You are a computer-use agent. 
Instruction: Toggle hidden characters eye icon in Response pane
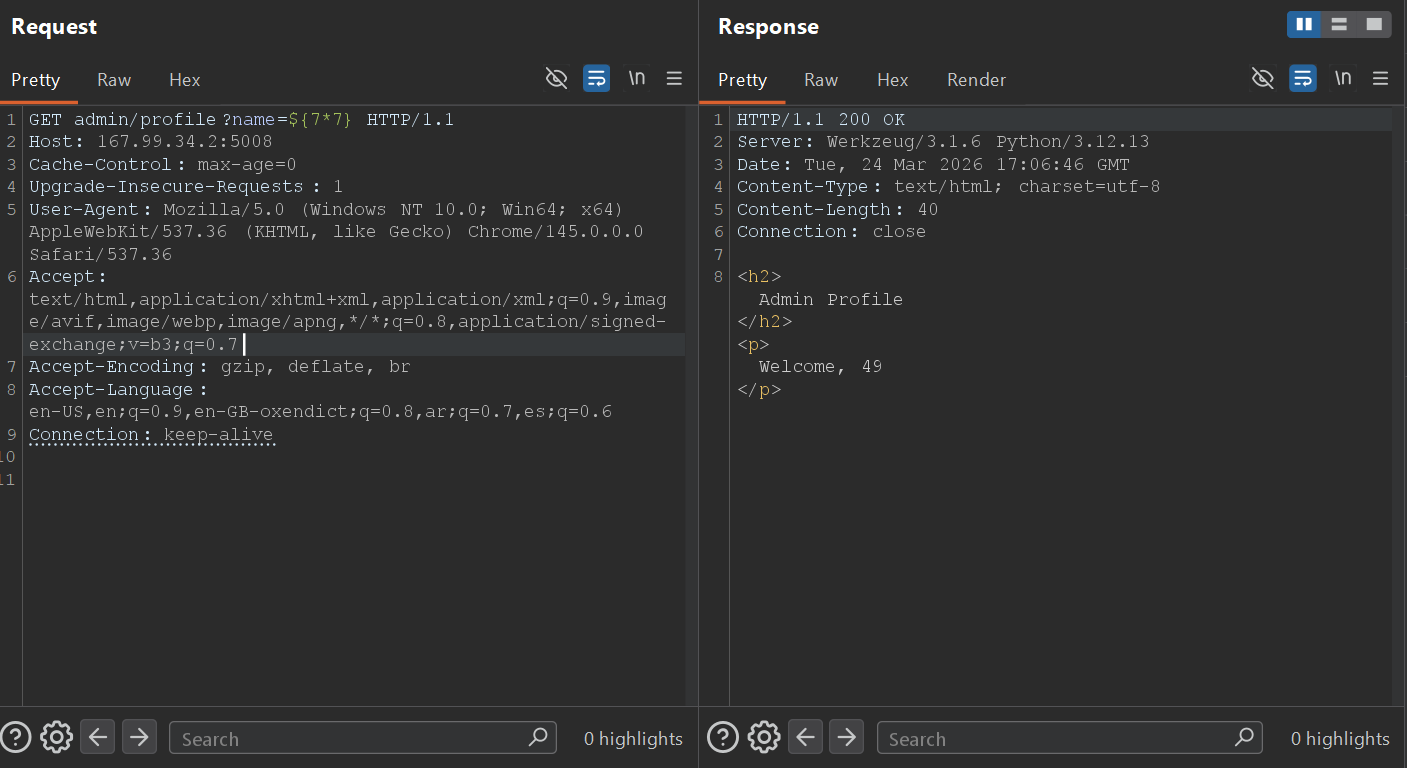1263,79
